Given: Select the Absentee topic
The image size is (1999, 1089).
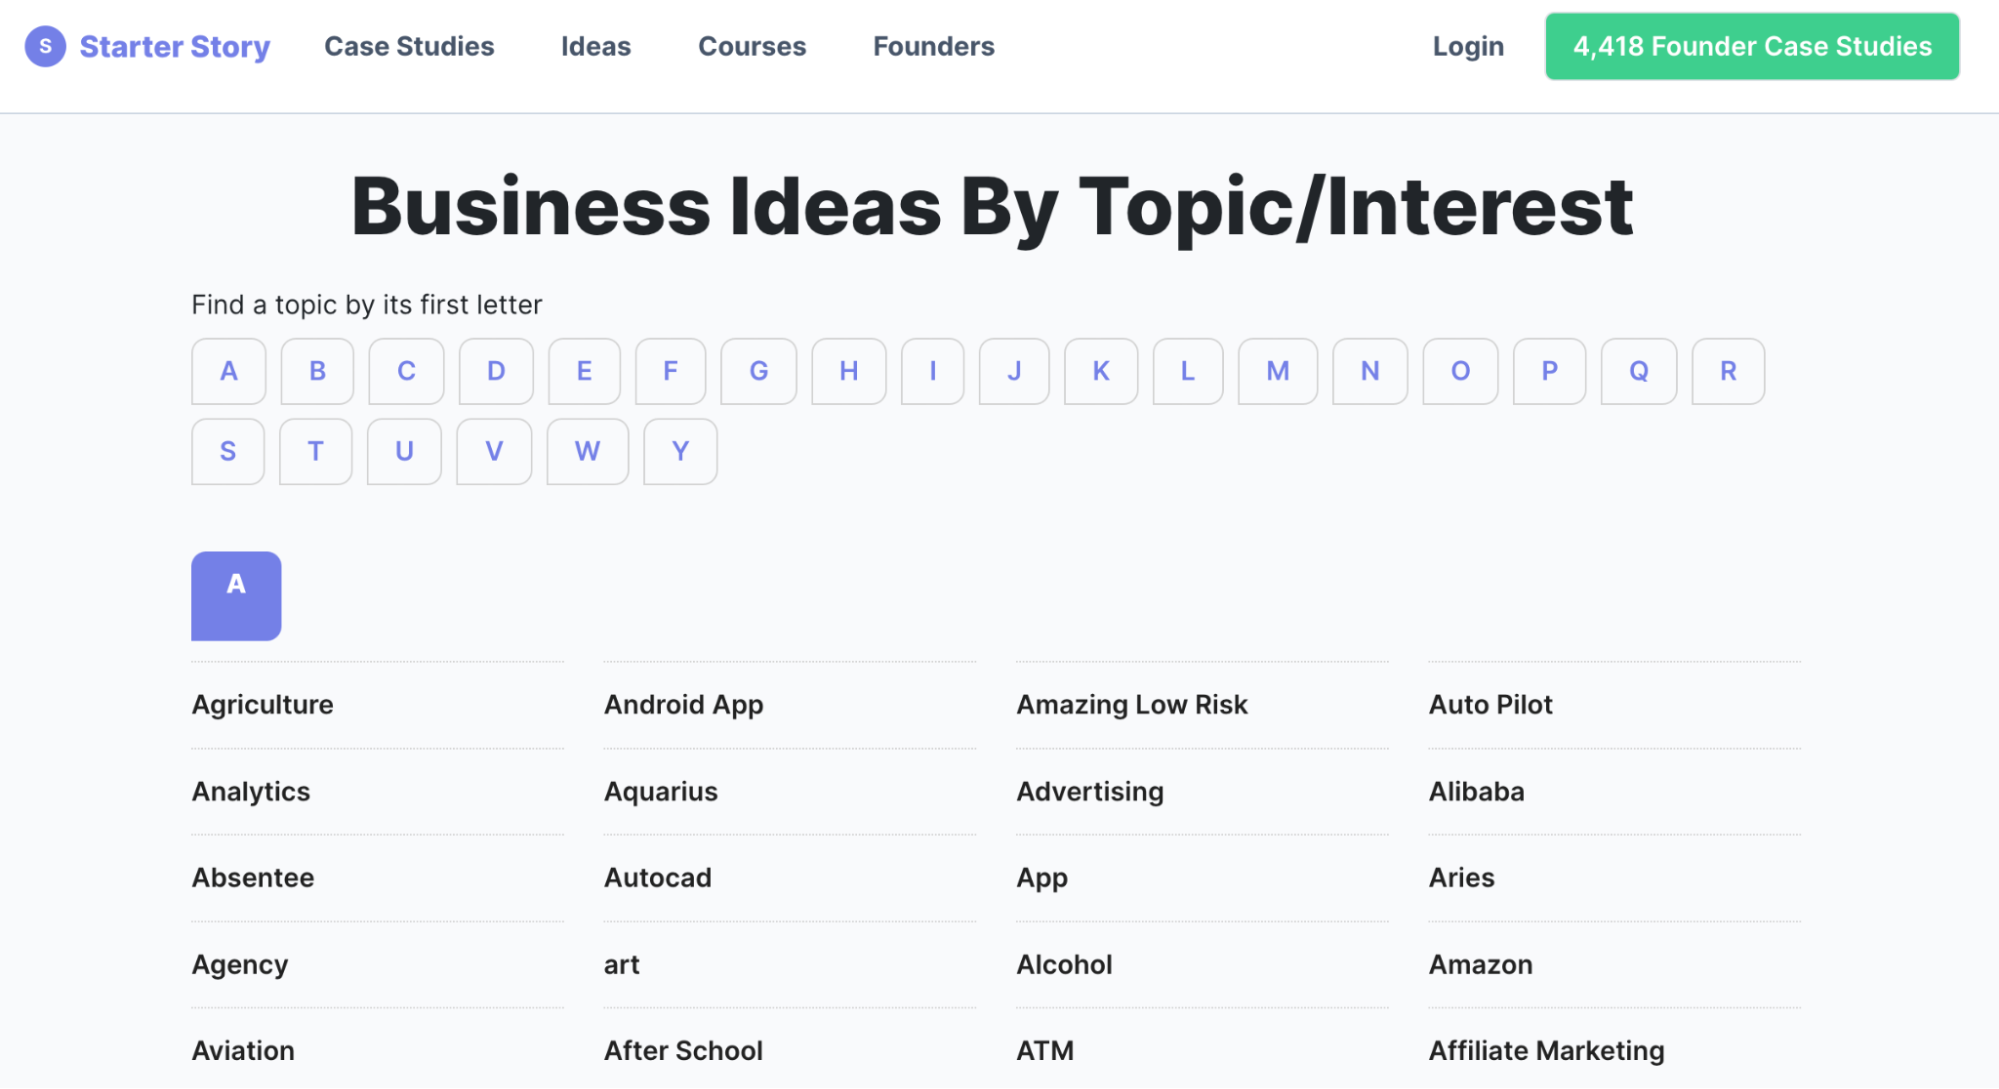Looking at the screenshot, I should (253, 878).
